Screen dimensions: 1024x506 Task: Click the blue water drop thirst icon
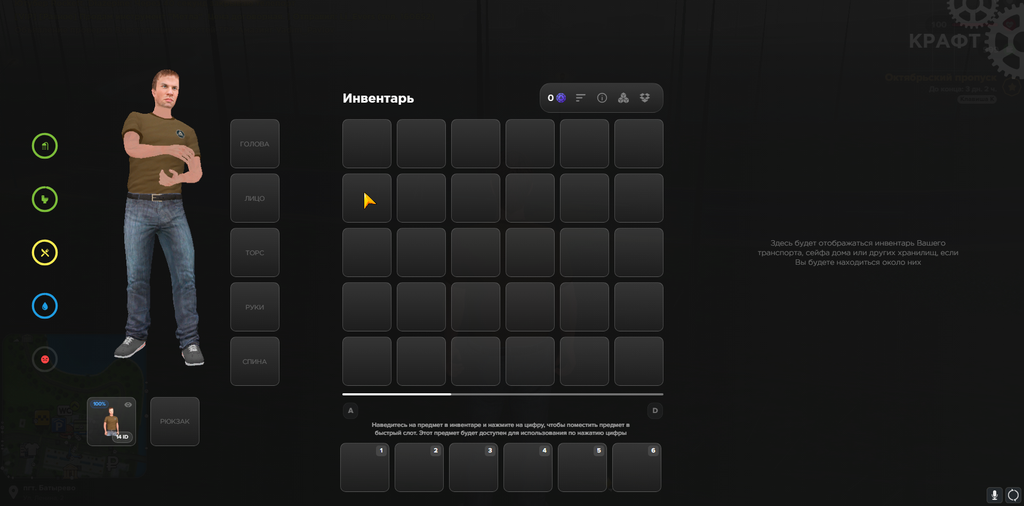click(45, 306)
